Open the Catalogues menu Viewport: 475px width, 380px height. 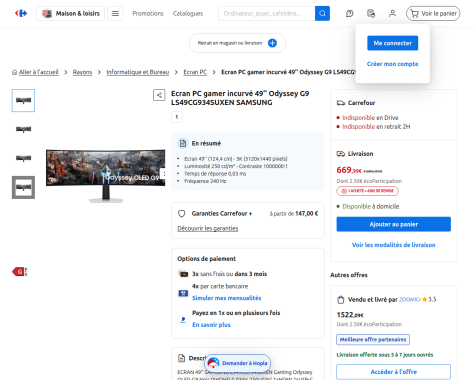(188, 14)
